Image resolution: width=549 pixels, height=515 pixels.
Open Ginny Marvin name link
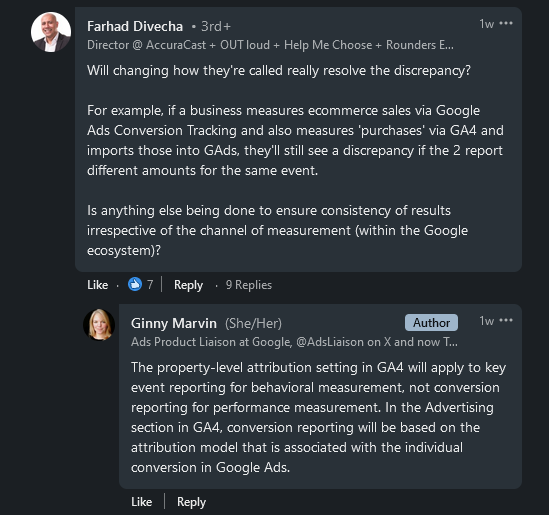coord(174,323)
